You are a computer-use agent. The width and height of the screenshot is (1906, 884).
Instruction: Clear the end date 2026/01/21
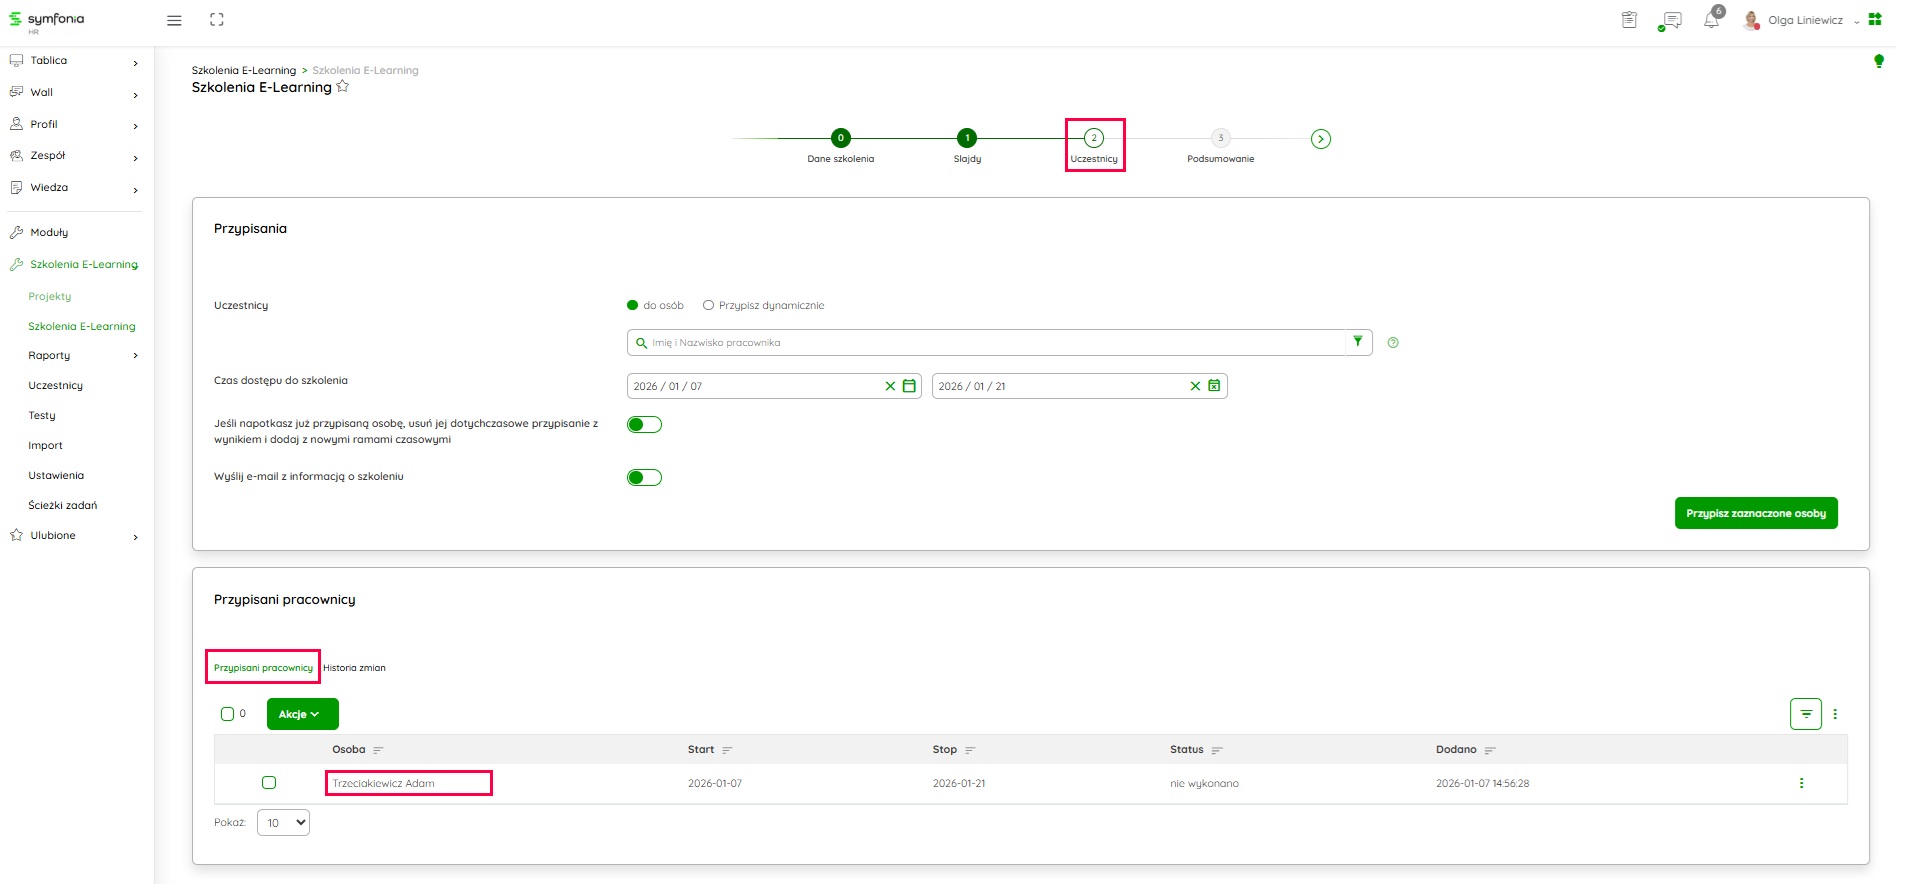1194,386
